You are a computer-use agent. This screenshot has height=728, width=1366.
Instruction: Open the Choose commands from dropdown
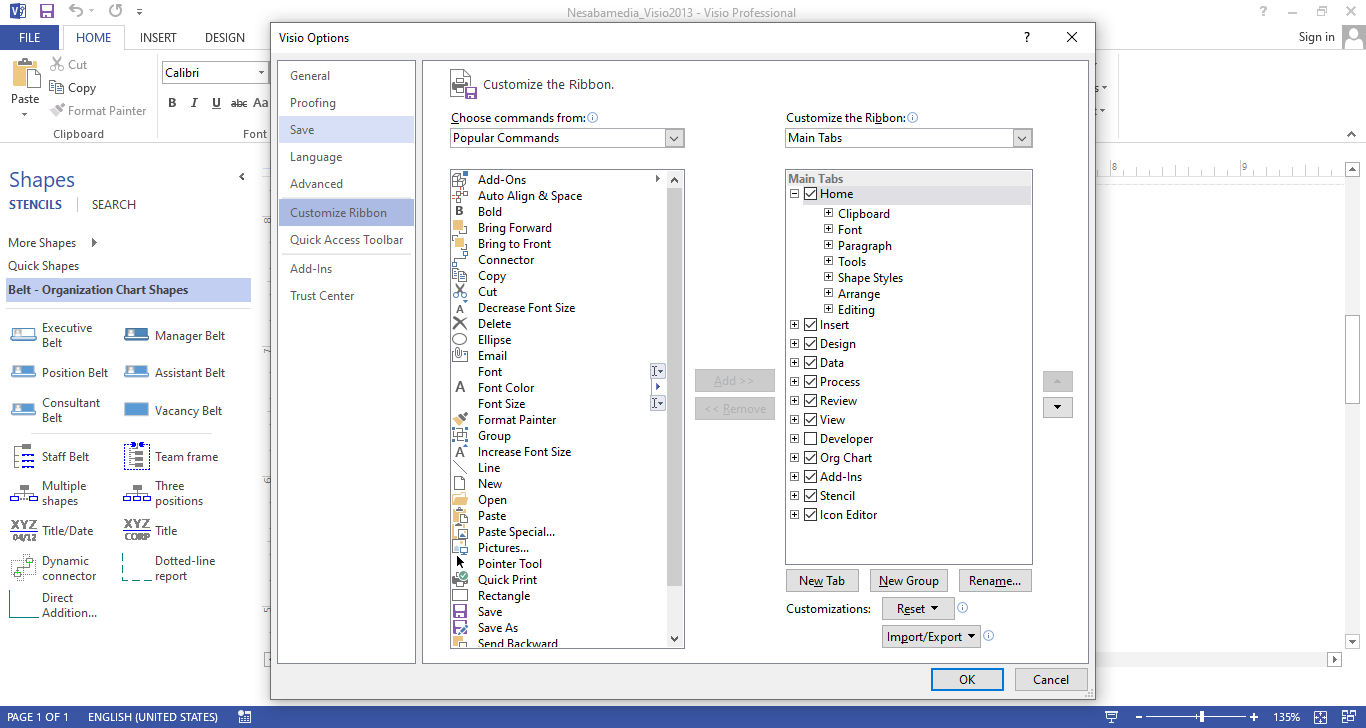pos(674,138)
